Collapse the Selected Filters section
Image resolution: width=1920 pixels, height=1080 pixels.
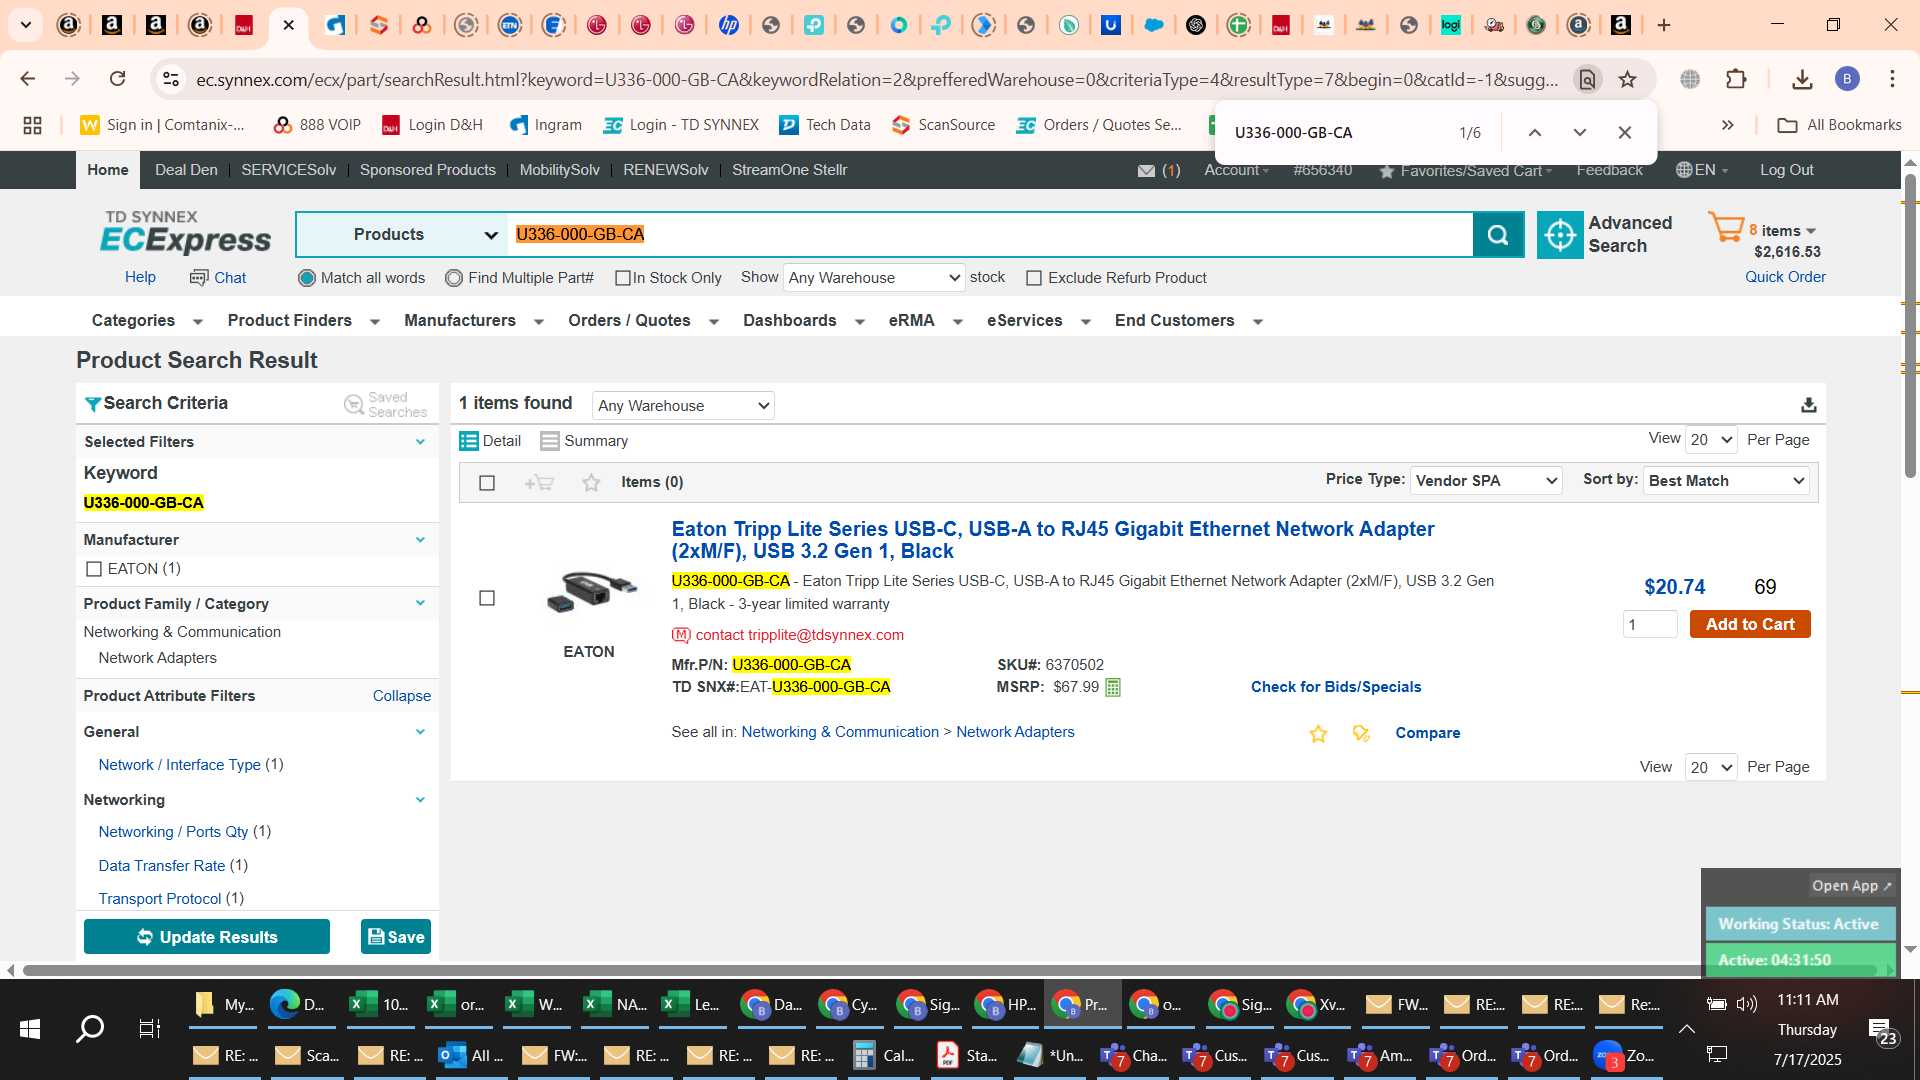[420, 442]
